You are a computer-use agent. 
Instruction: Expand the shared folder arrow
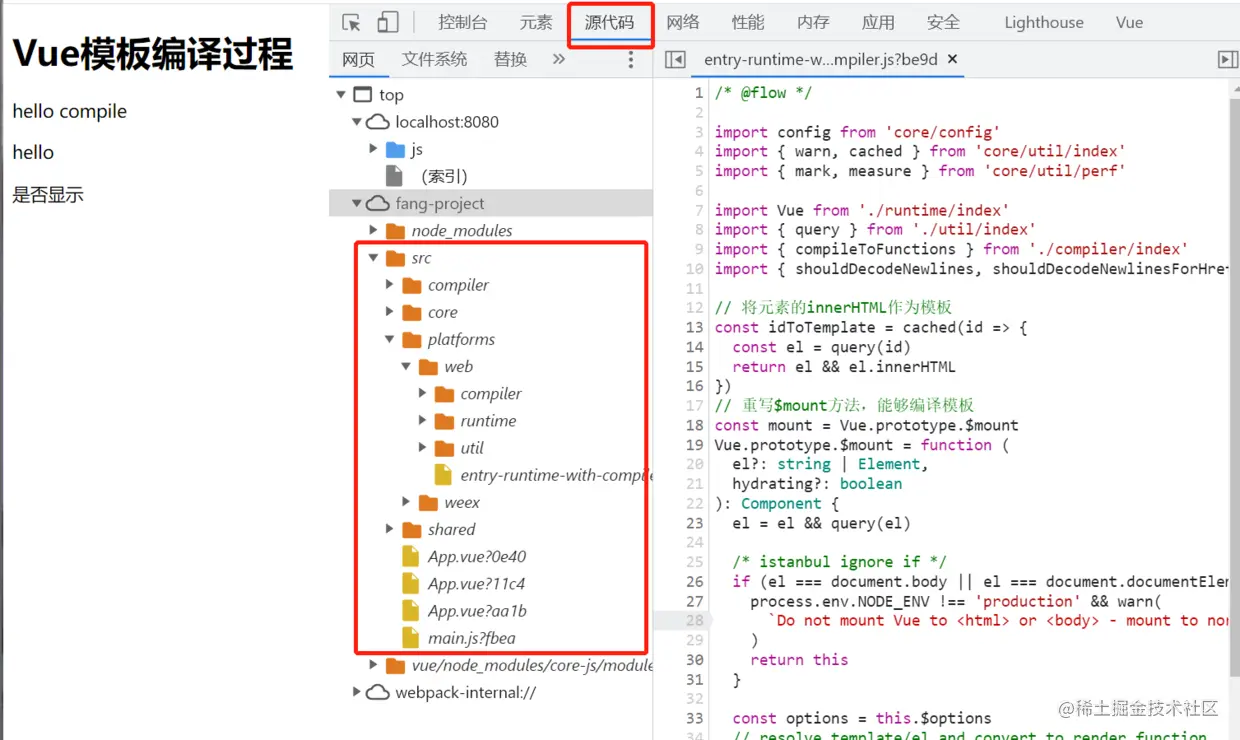click(x=390, y=529)
